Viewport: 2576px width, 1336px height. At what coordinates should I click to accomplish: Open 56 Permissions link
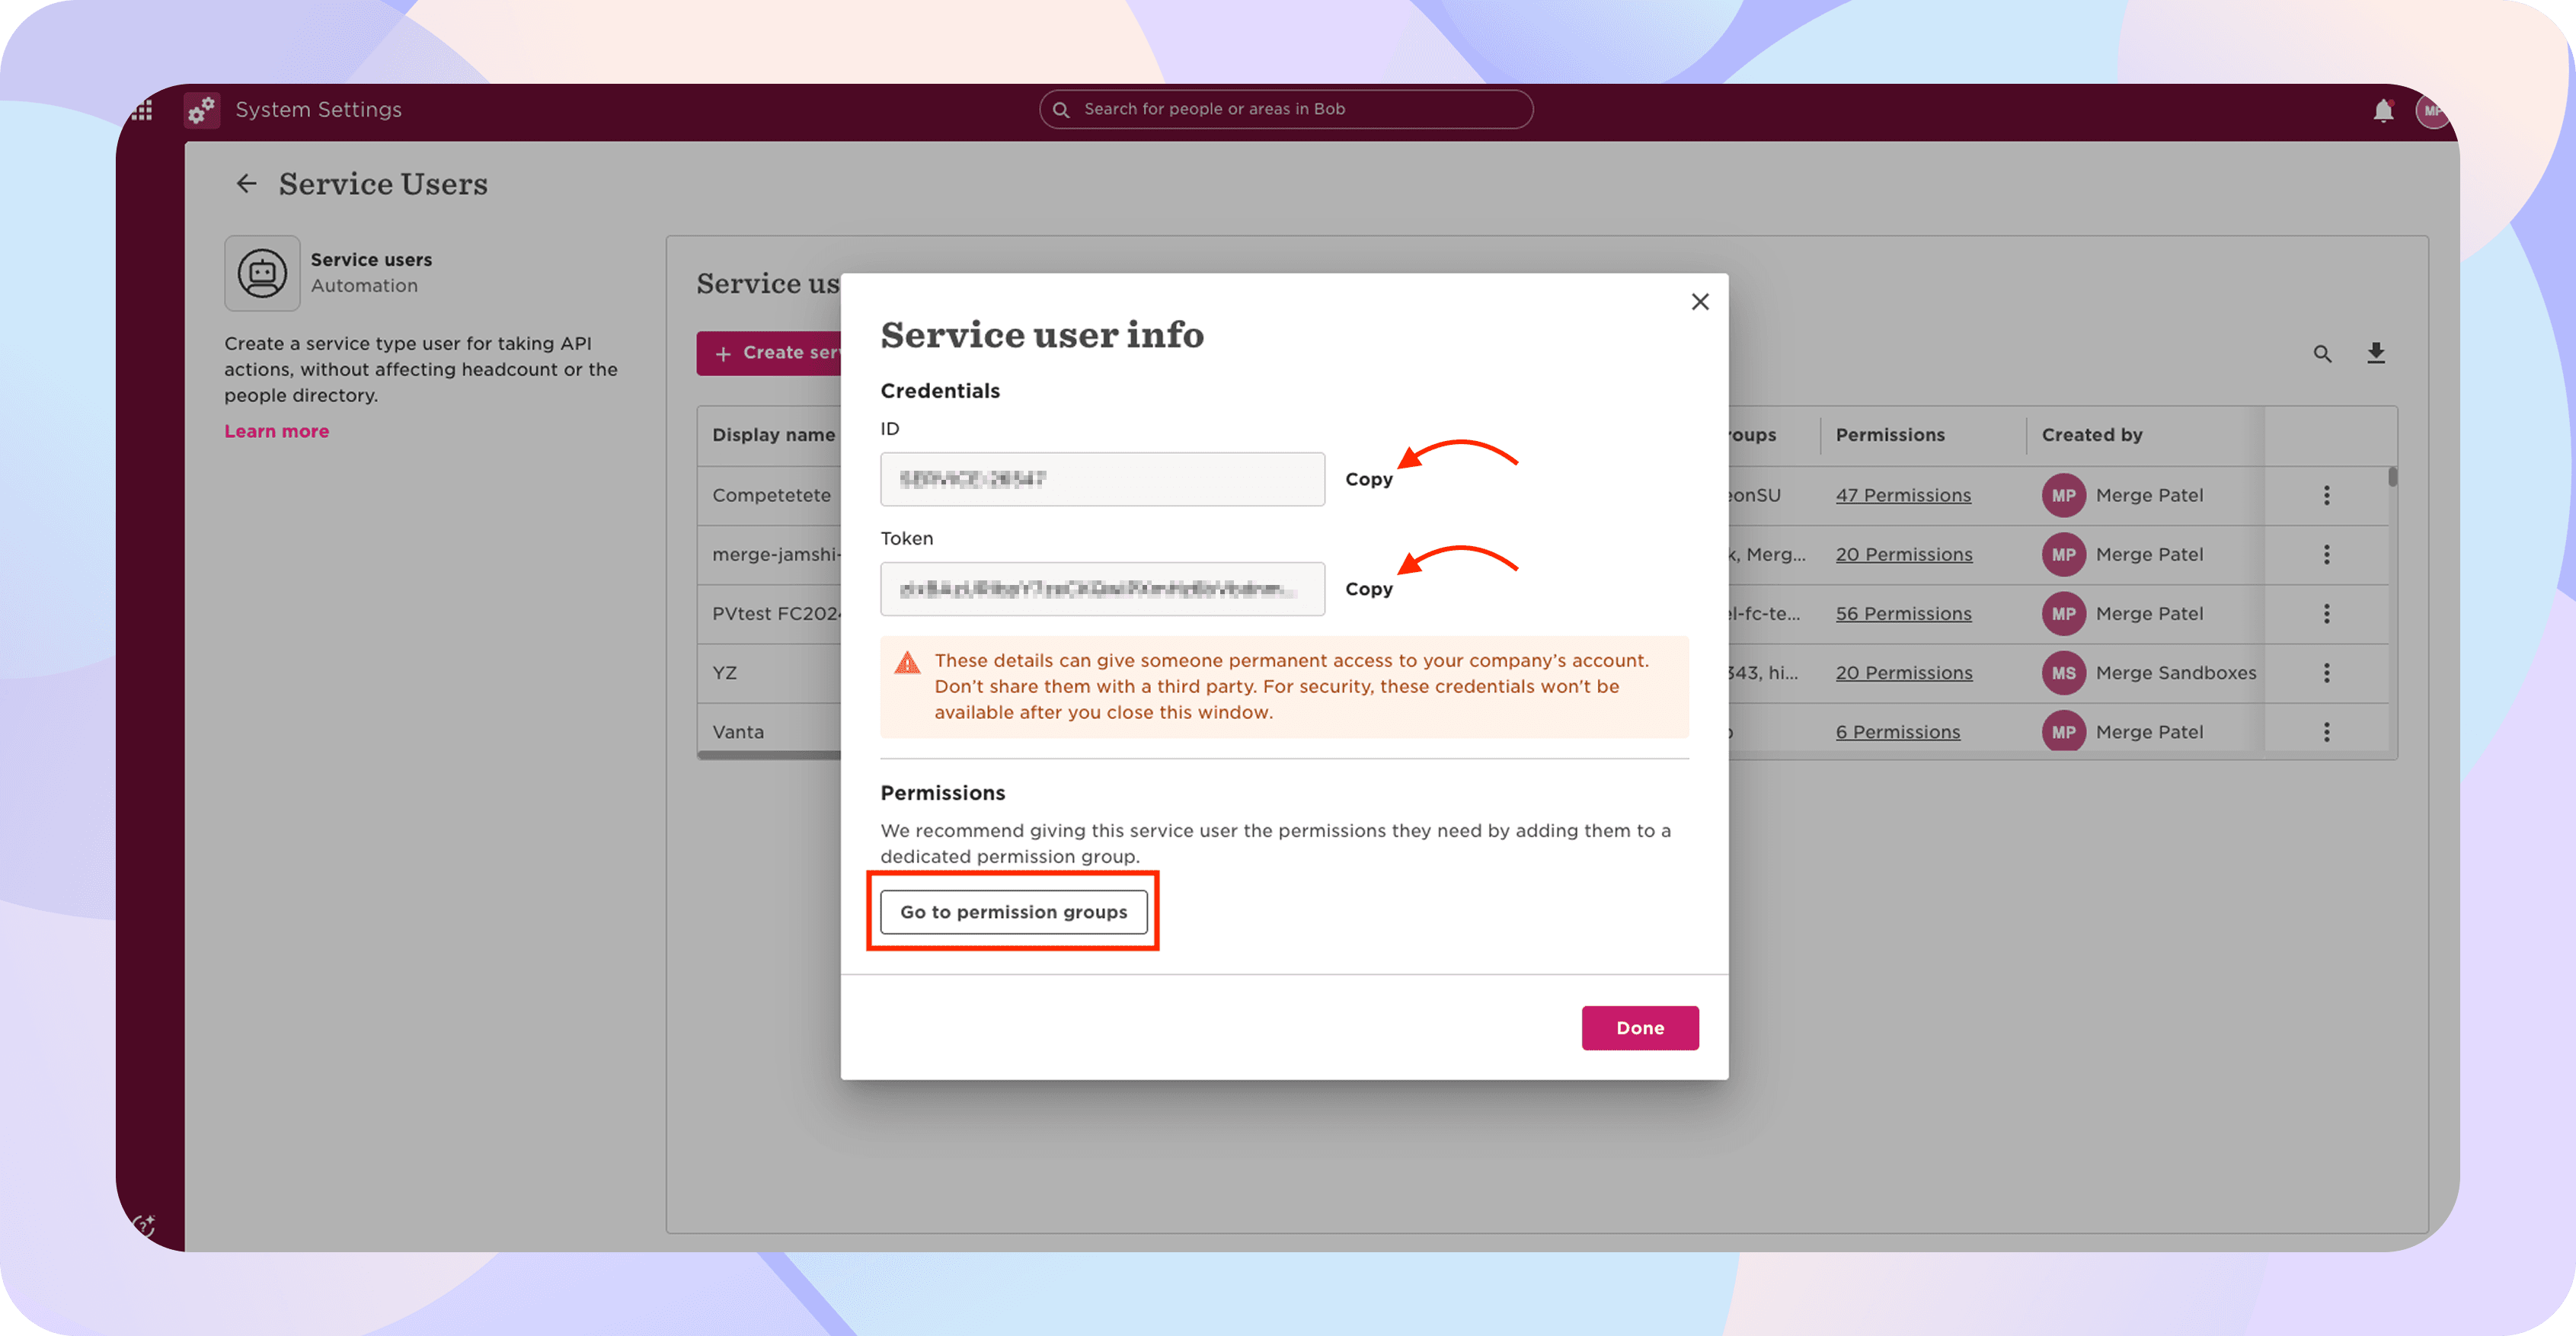(1903, 614)
